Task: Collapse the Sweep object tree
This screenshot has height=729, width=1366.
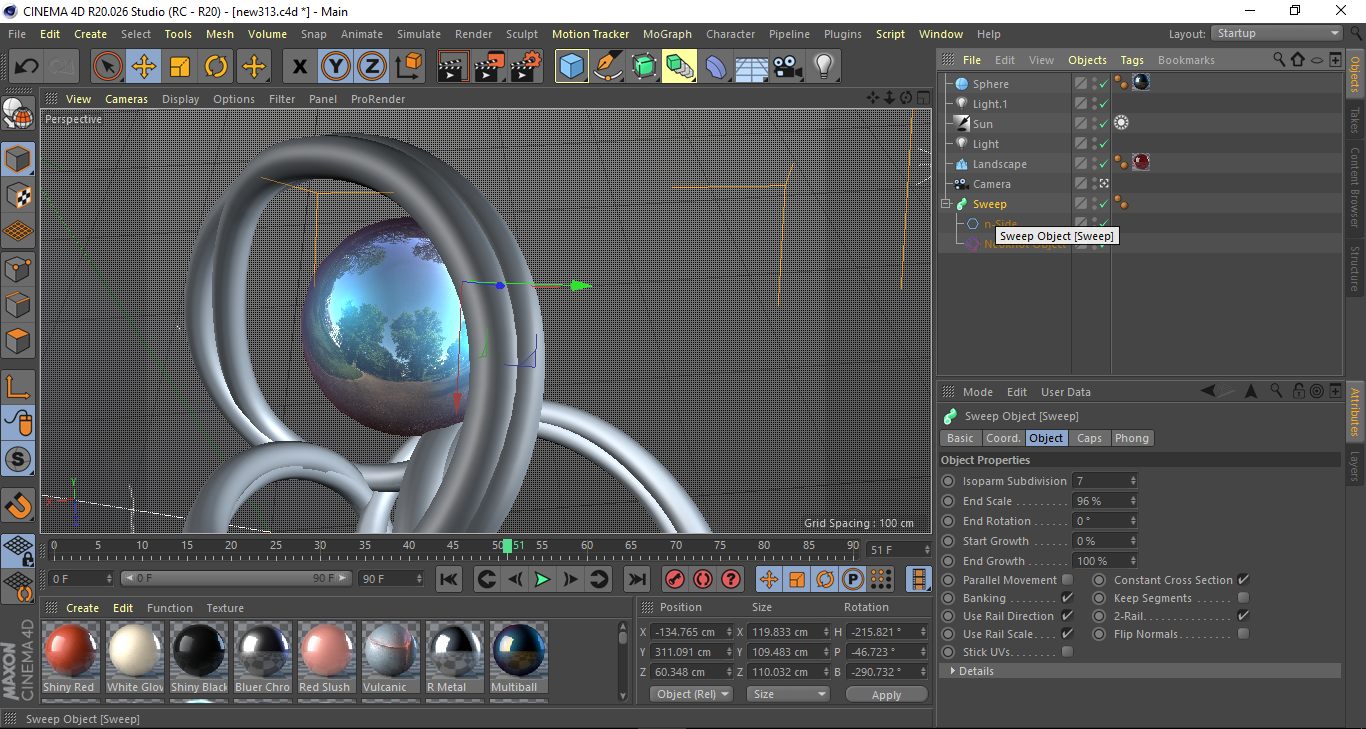Action: pyautogui.click(x=947, y=204)
